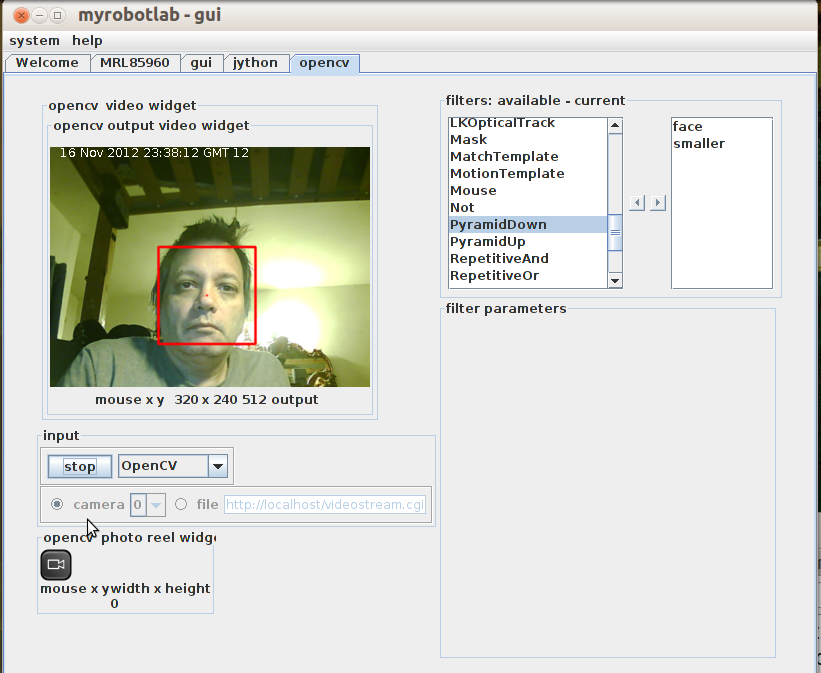This screenshot has height=673, width=821.
Task: Select the opencv tab
Action: point(324,63)
